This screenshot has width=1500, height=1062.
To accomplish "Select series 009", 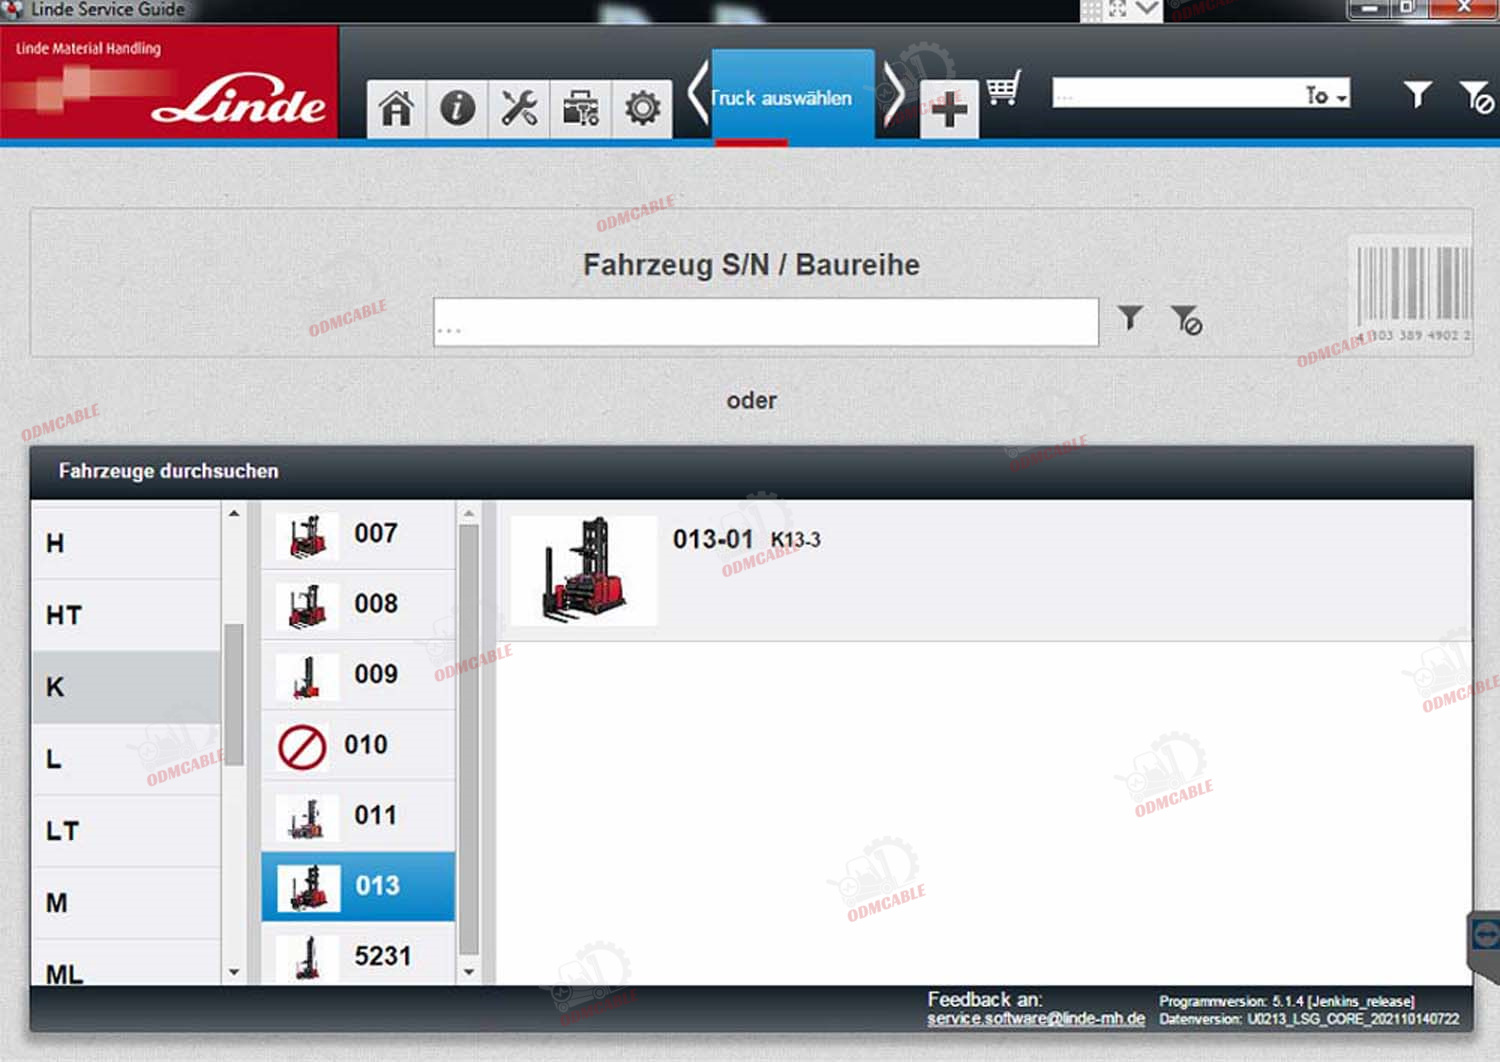I will [358, 675].
